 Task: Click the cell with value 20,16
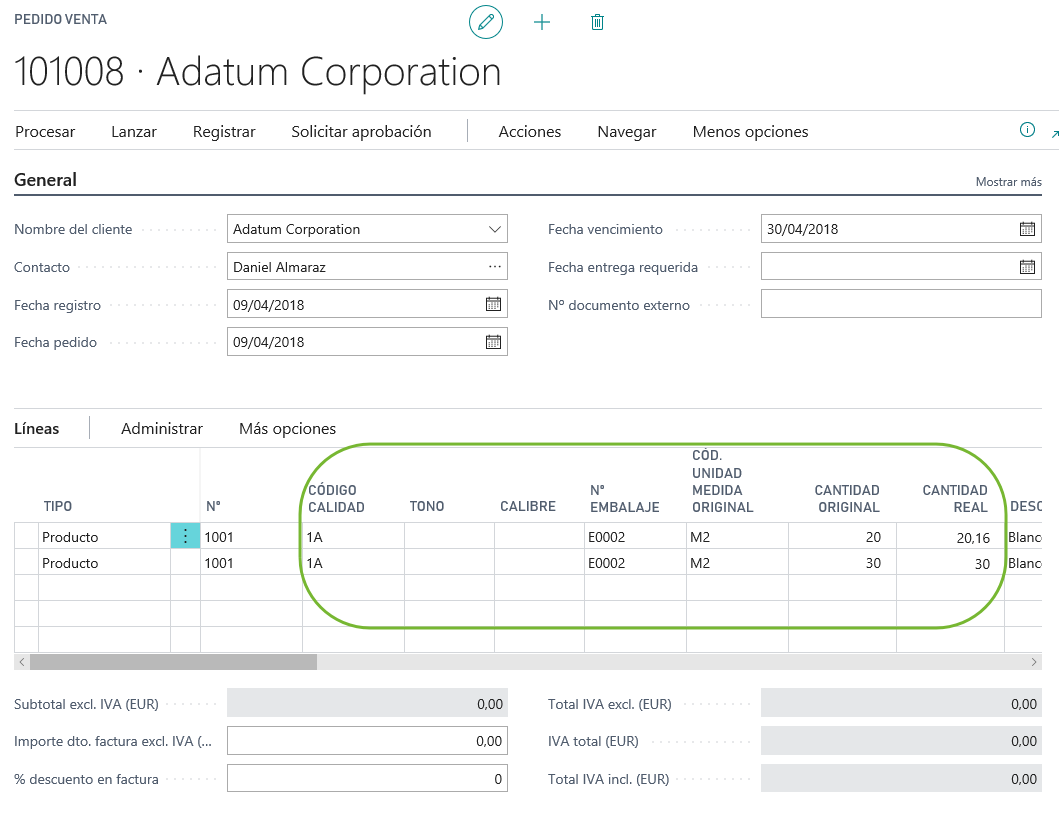coord(950,537)
